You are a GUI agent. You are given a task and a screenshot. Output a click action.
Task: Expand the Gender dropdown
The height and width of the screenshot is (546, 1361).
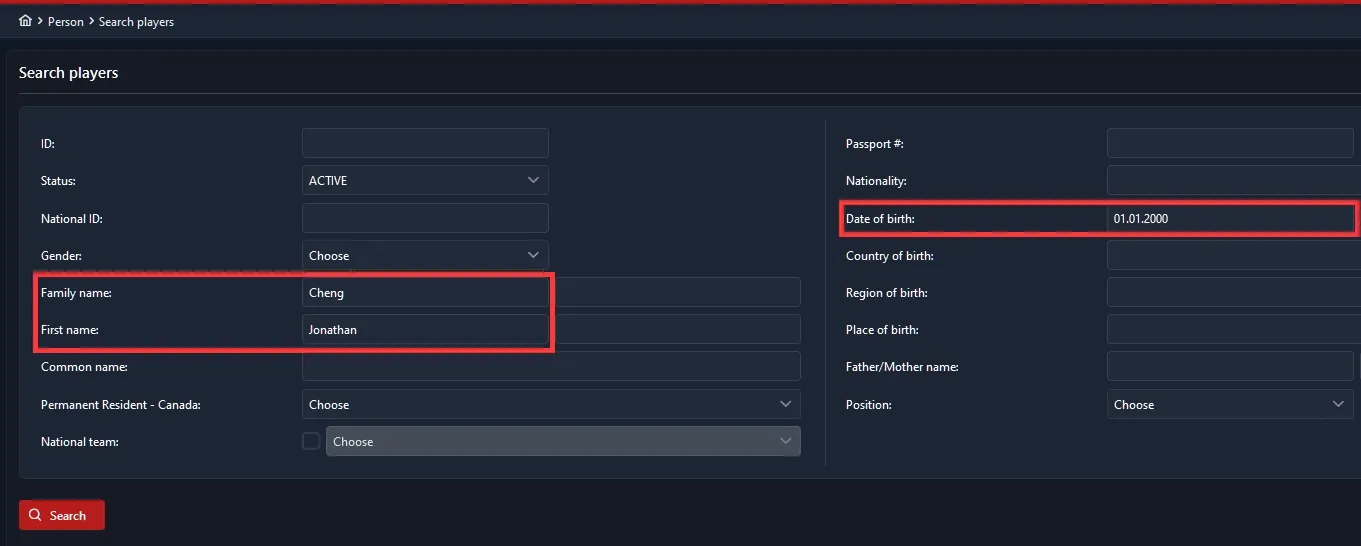click(x=425, y=255)
